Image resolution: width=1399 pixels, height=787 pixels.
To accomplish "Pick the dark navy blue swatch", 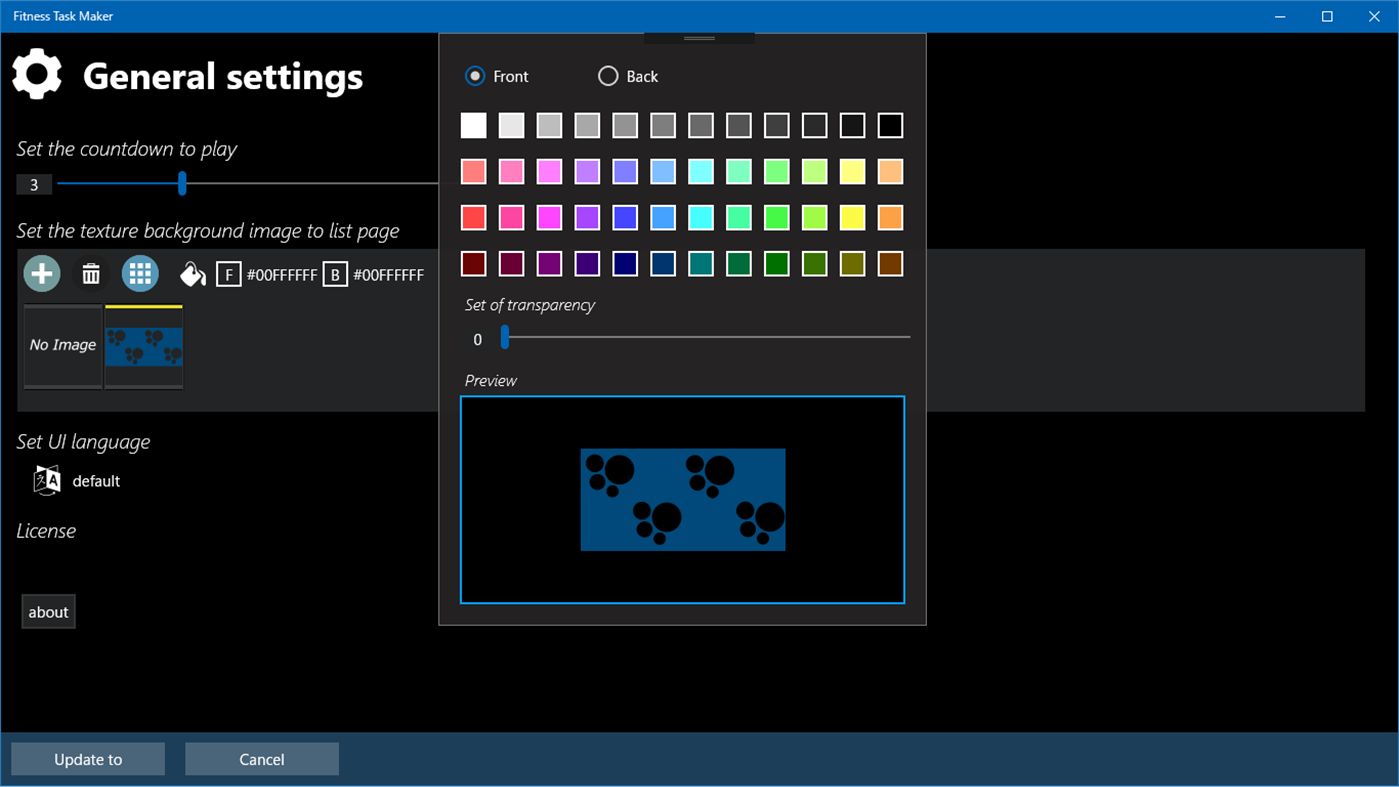I will click(x=625, y=263).
